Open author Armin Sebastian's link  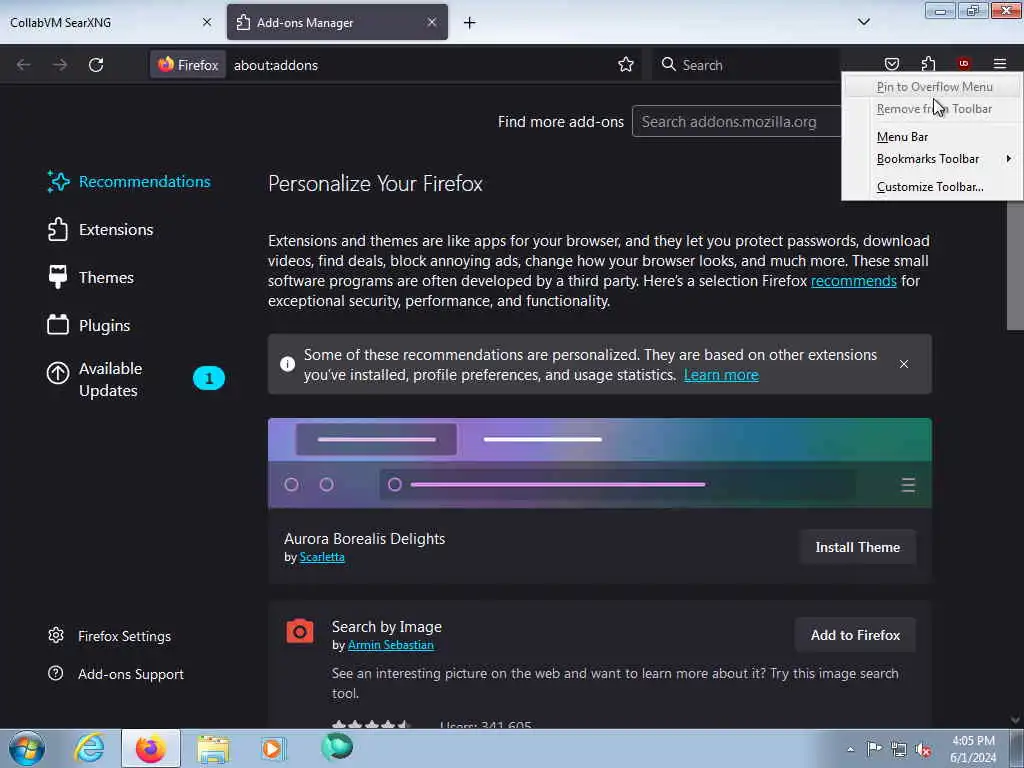tap(391, 645)
